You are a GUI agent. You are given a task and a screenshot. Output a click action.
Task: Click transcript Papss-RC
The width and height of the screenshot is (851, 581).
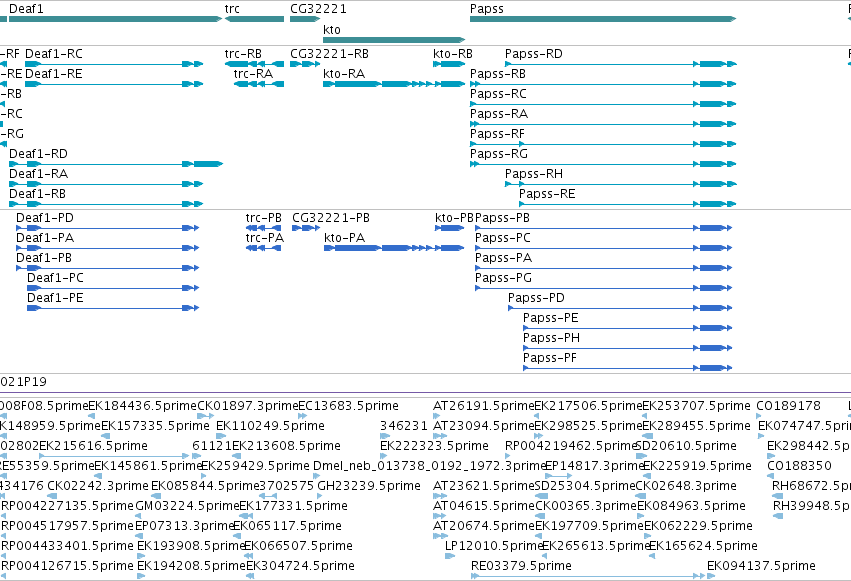[498, 94]
